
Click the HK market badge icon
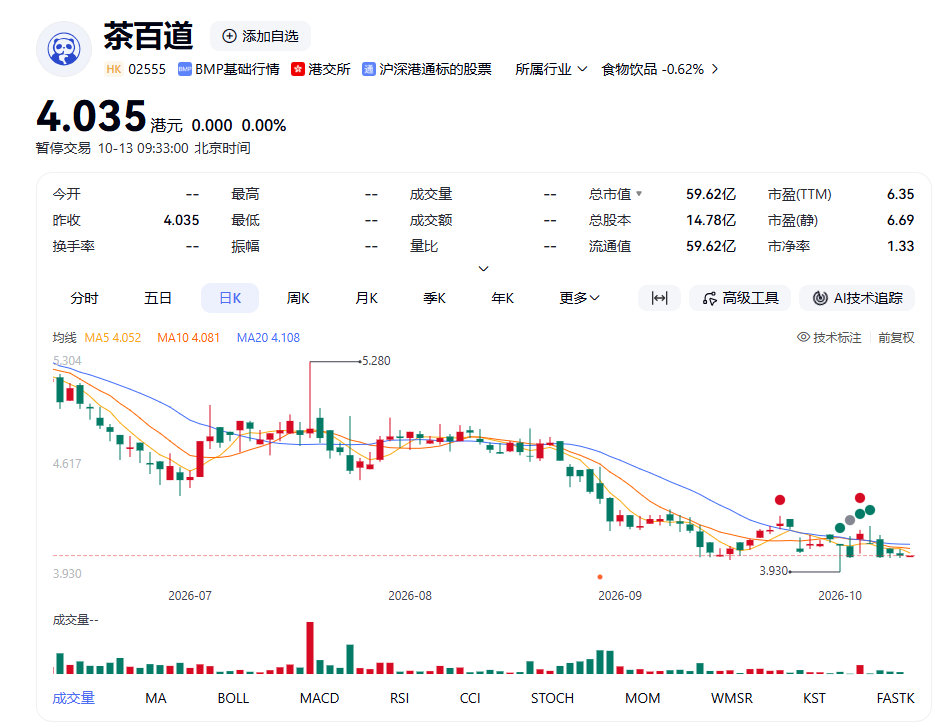pyautogui.click(x=113, y=69)
